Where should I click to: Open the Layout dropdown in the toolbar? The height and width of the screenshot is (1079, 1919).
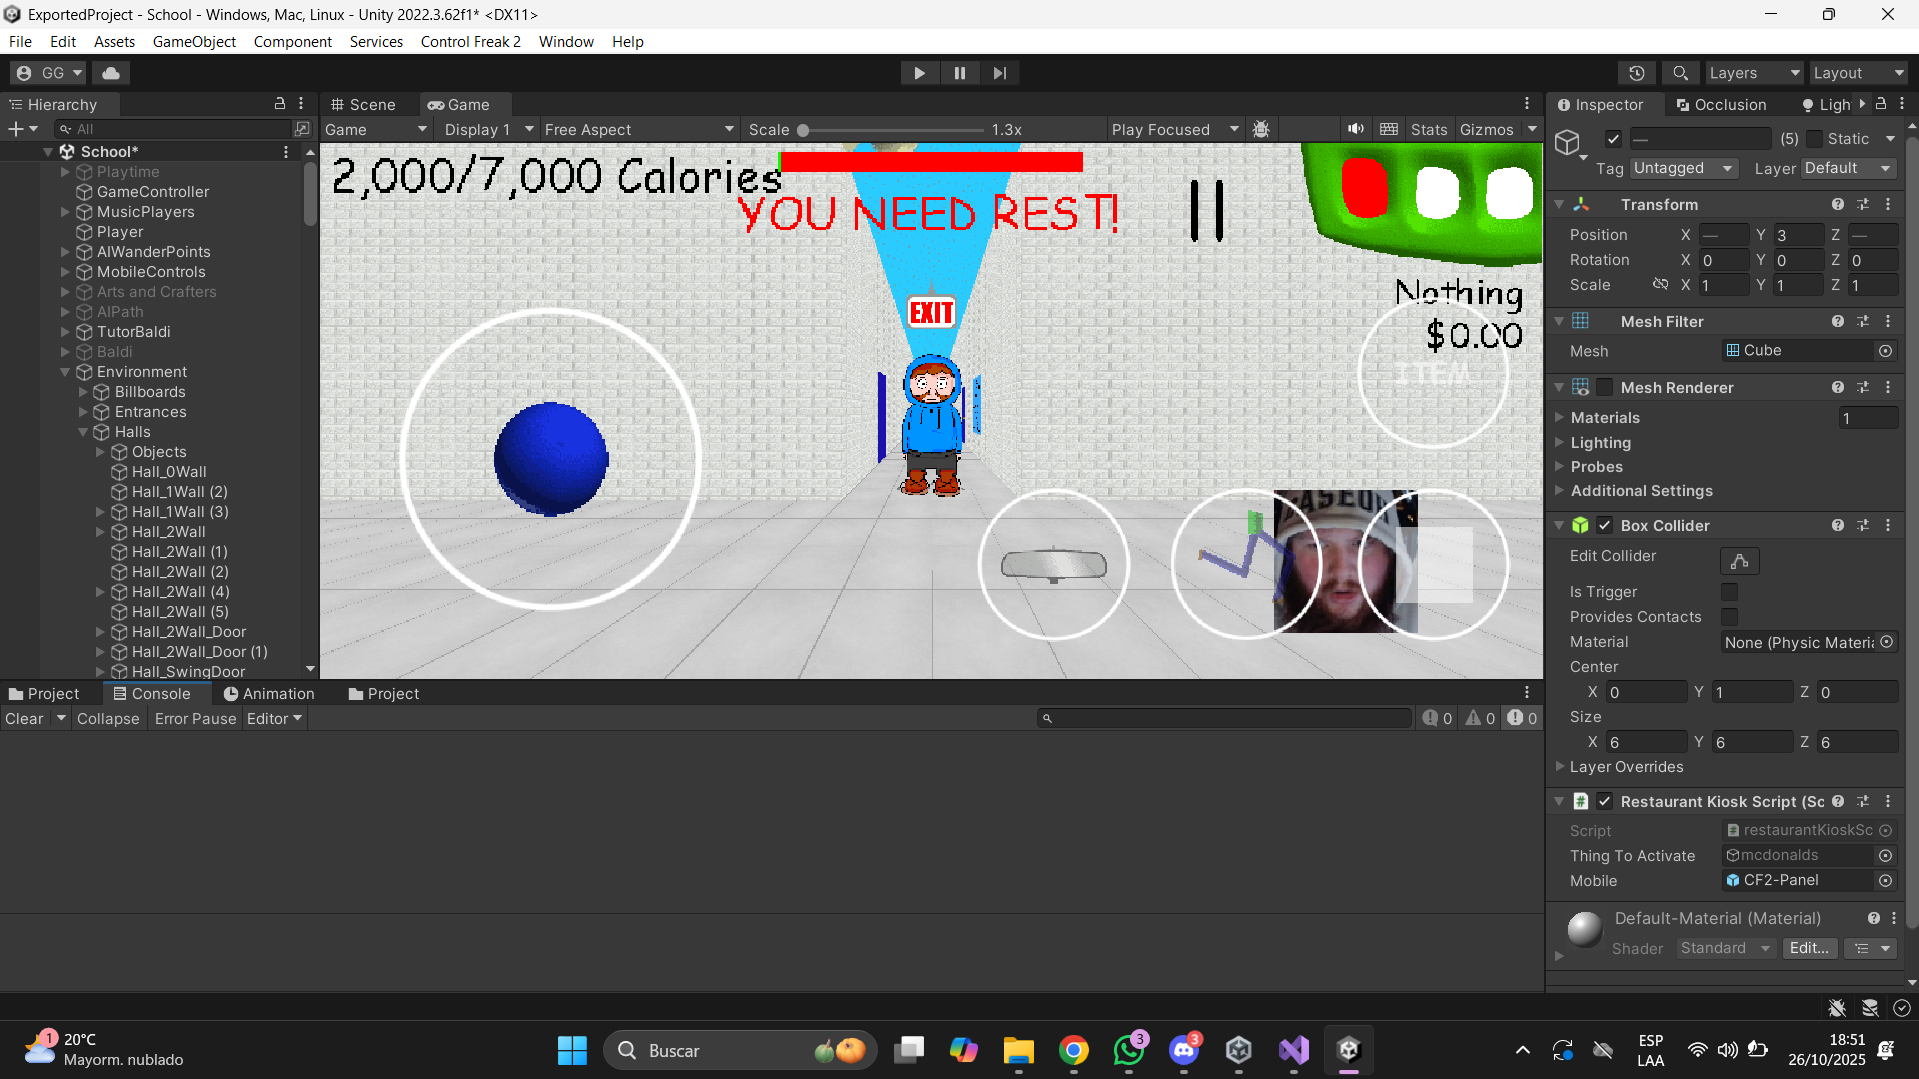coord(1858,73)
